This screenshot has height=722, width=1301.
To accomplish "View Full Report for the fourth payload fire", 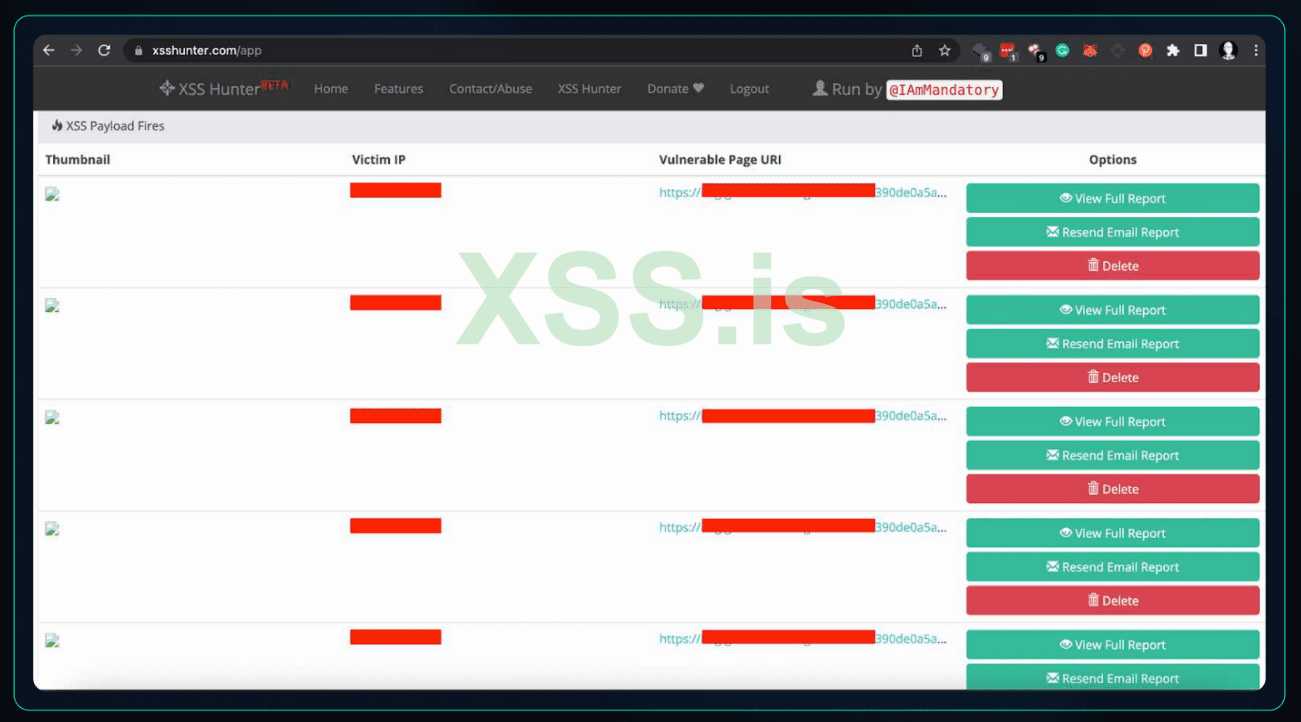I will click(x=1112, y=534).
